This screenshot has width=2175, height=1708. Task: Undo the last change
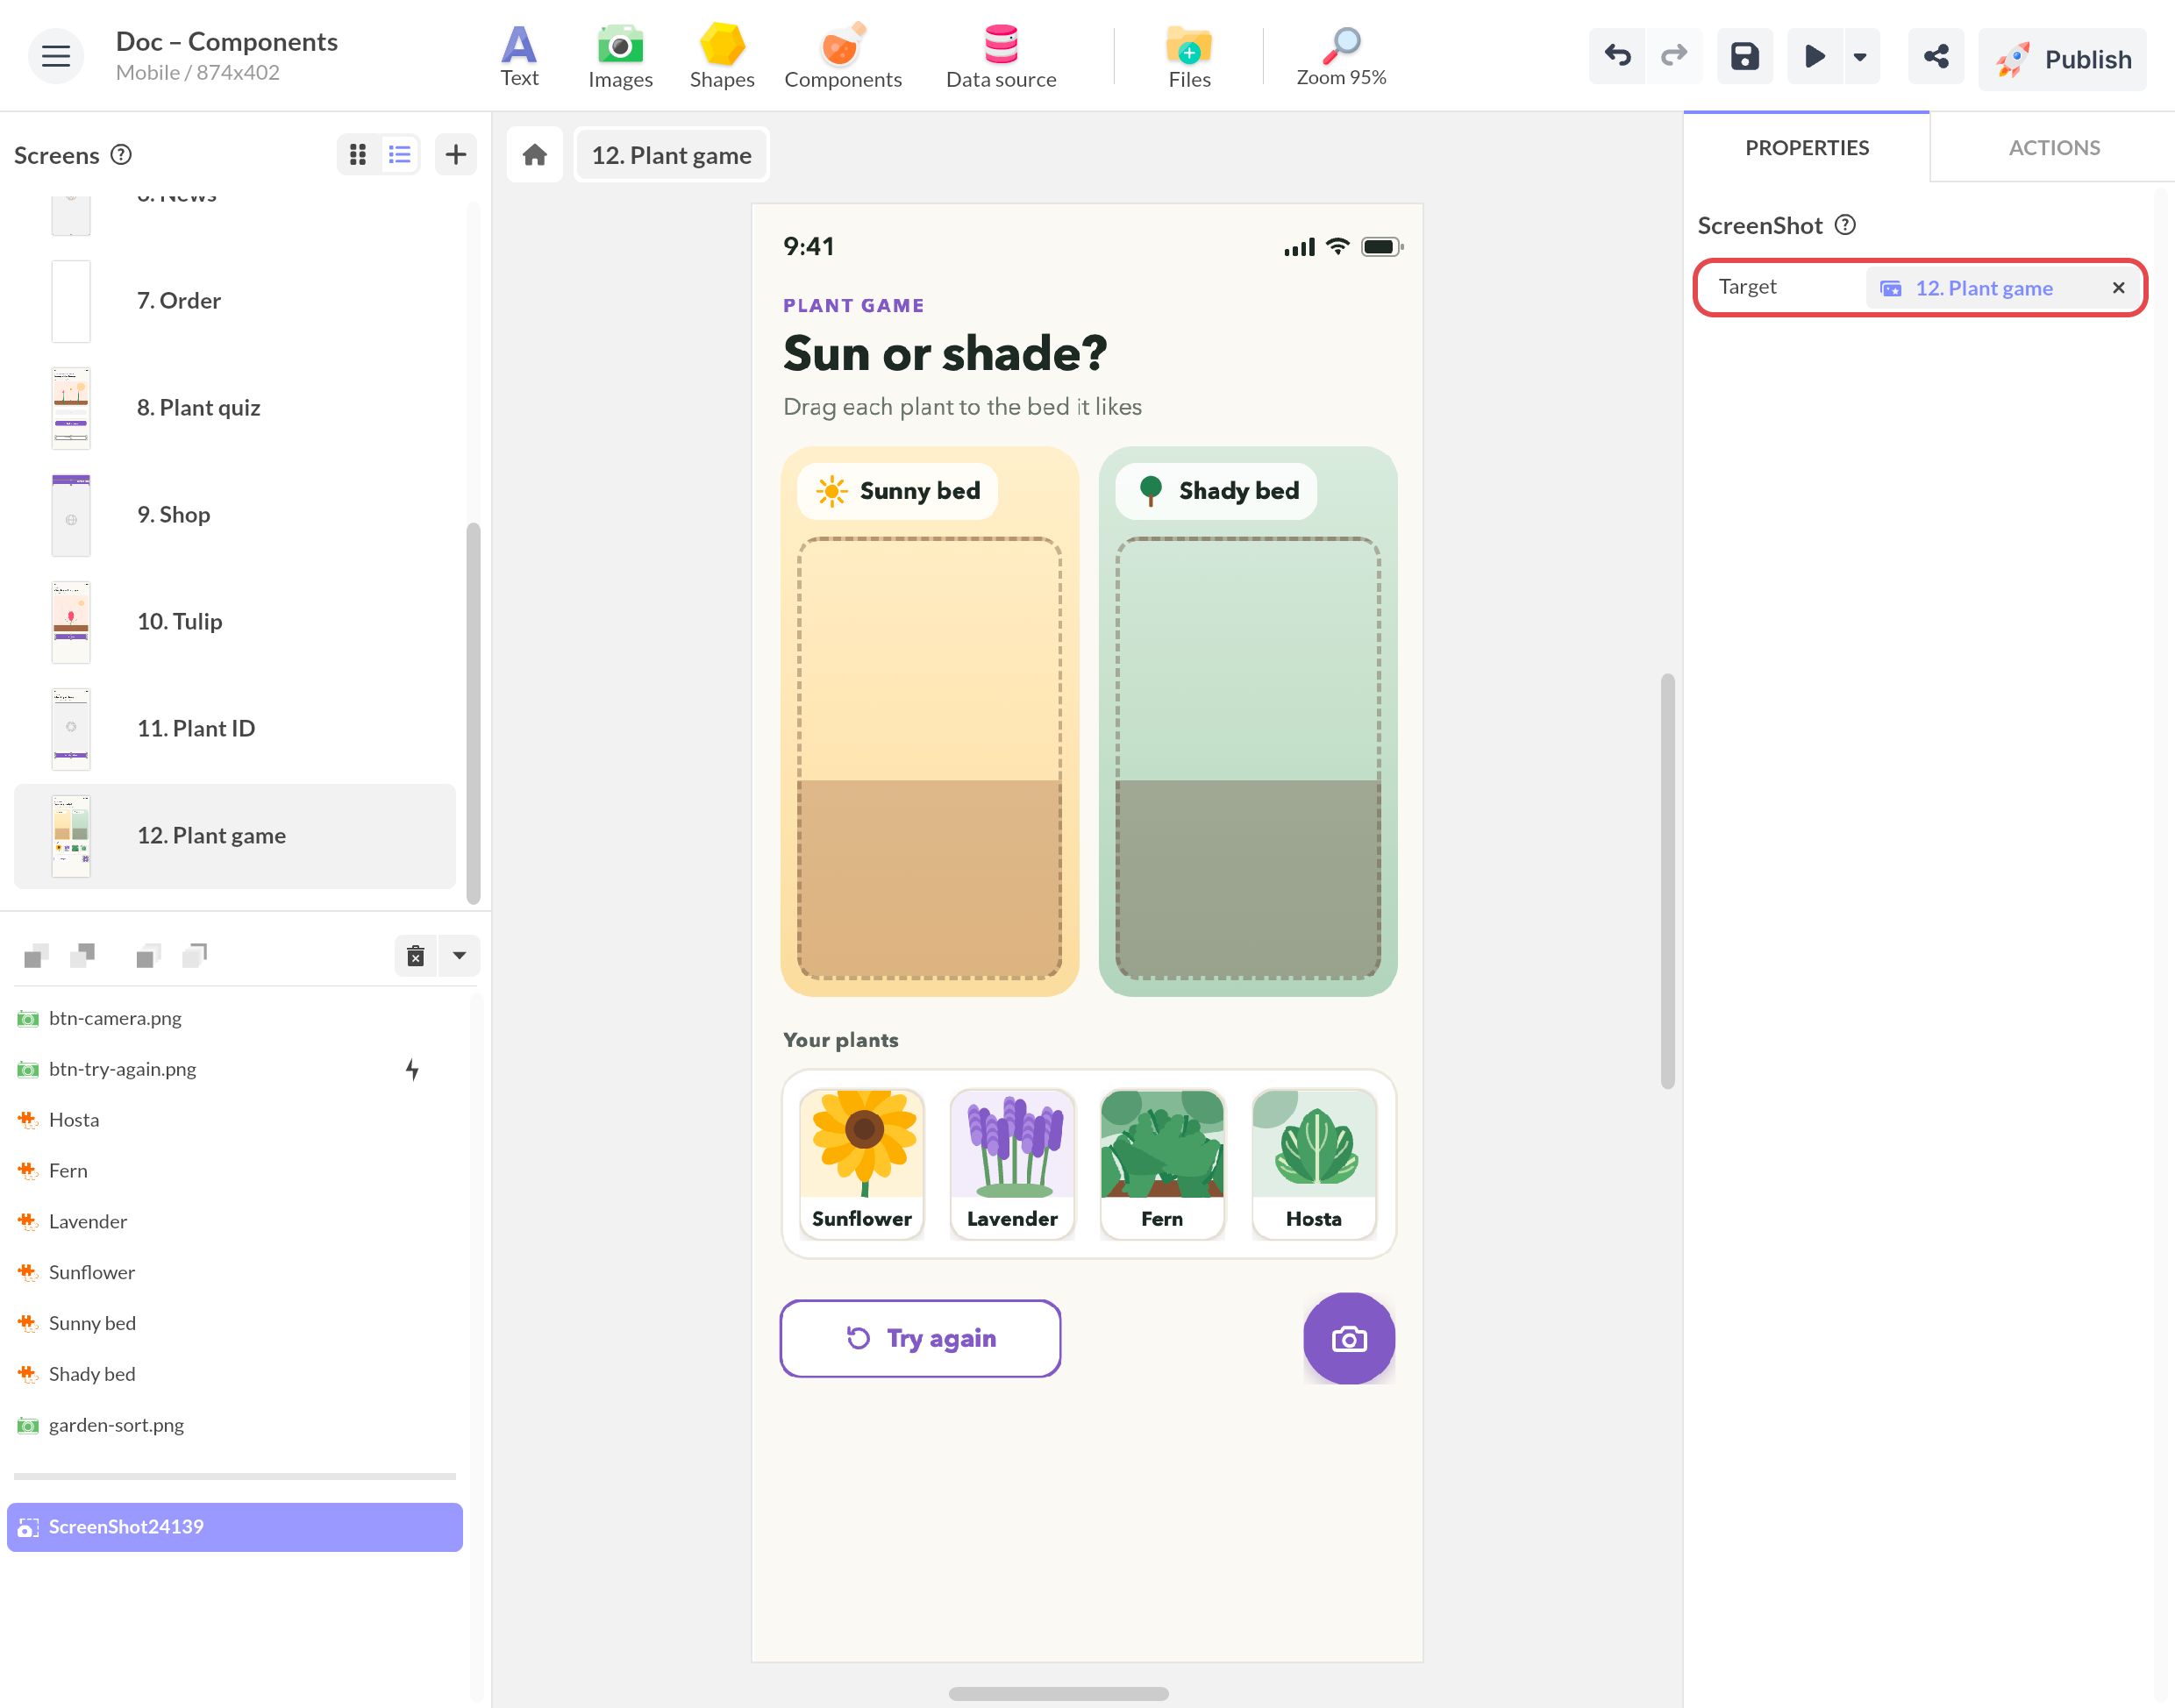point(1617,56)
